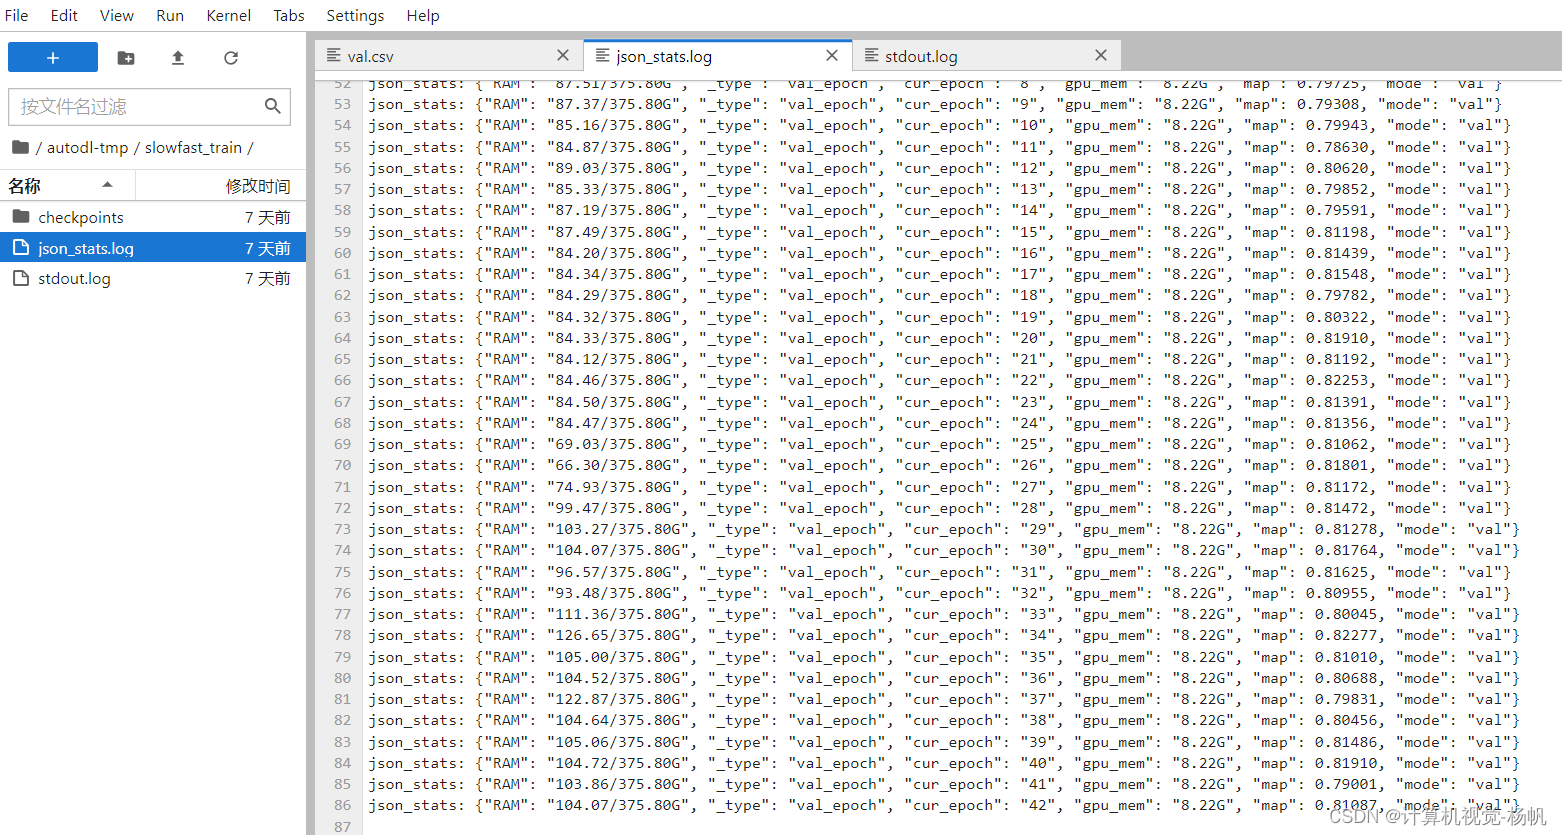This screenshot has height=835, width=1562.
Task: Go to autodl-tmp in the breadcrumb
Action: coord(88,147)
